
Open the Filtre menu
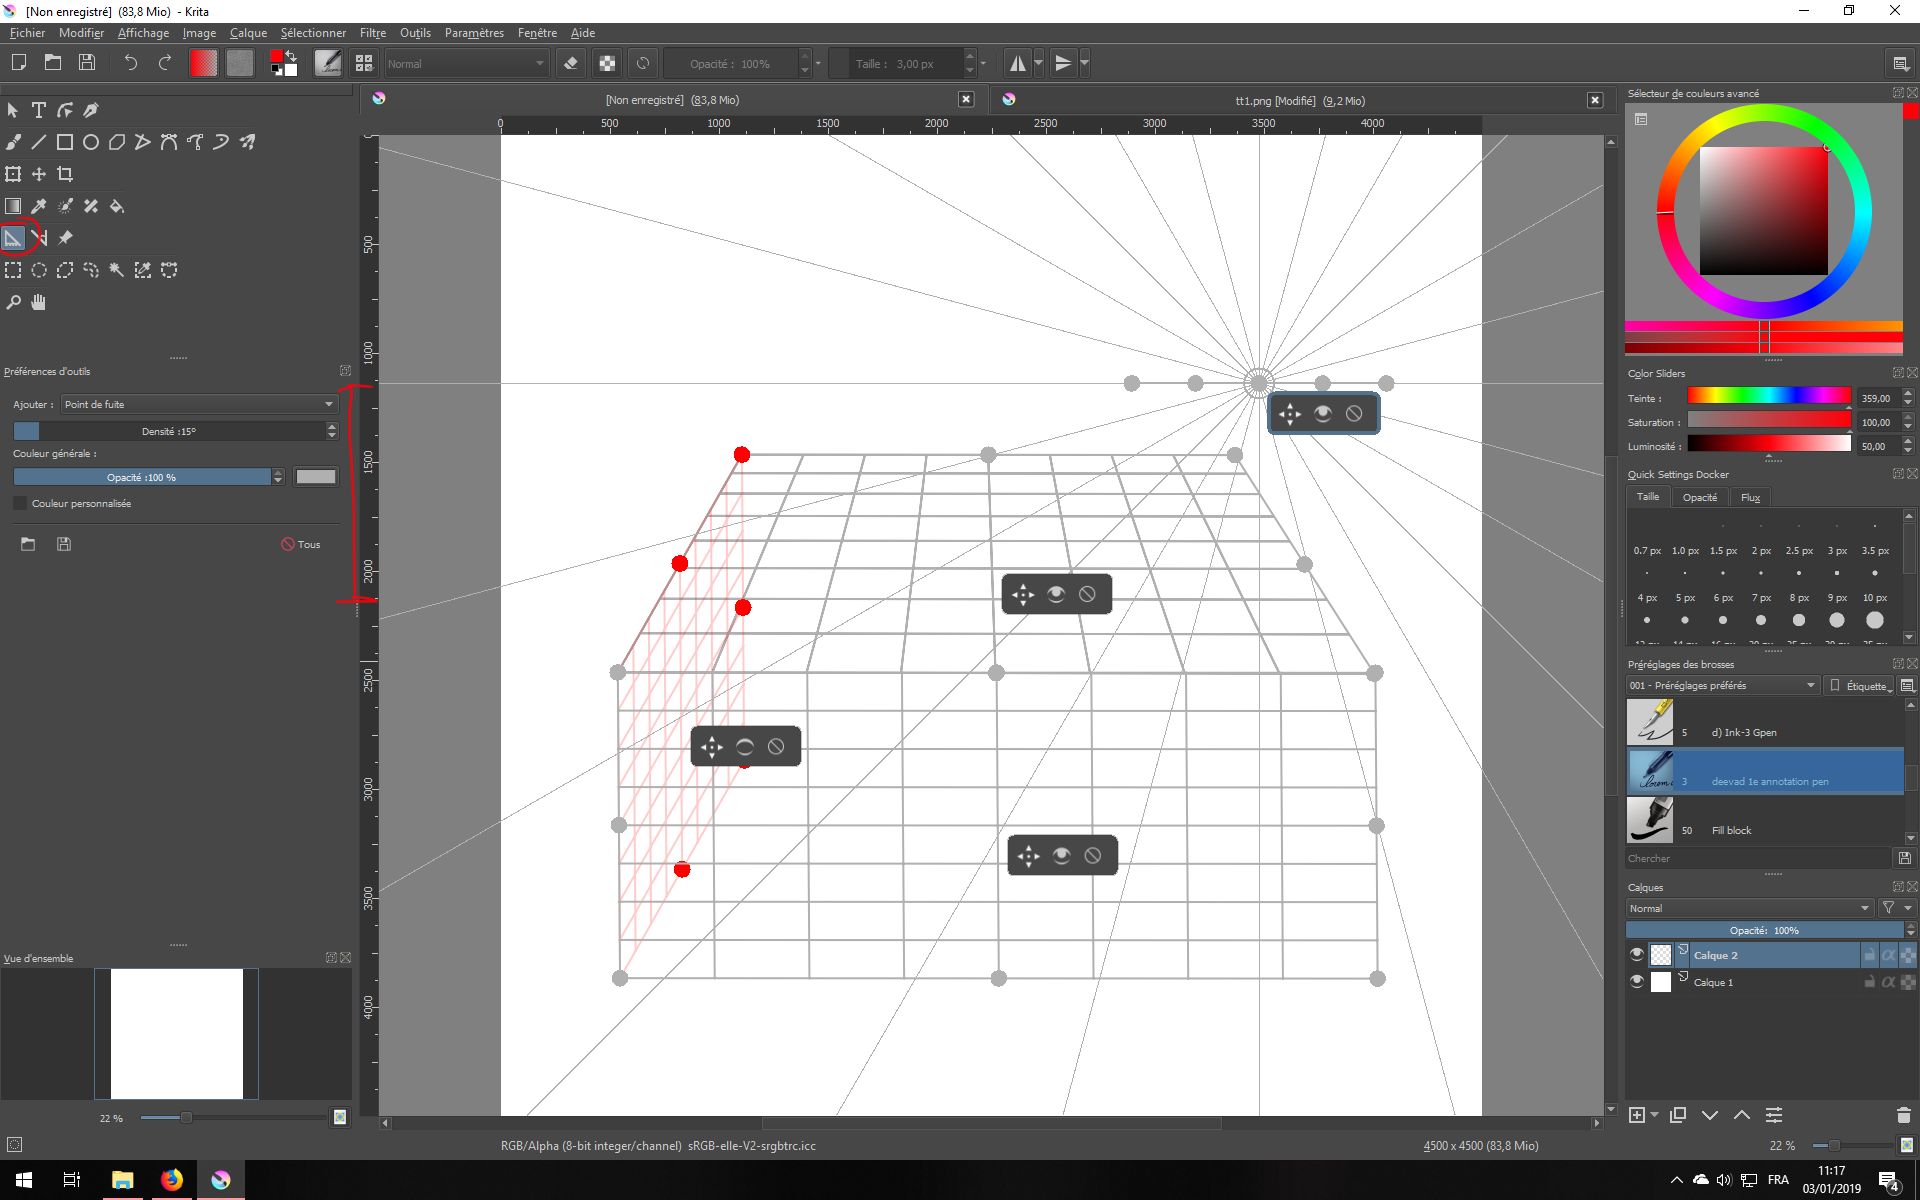pos(372,33)
